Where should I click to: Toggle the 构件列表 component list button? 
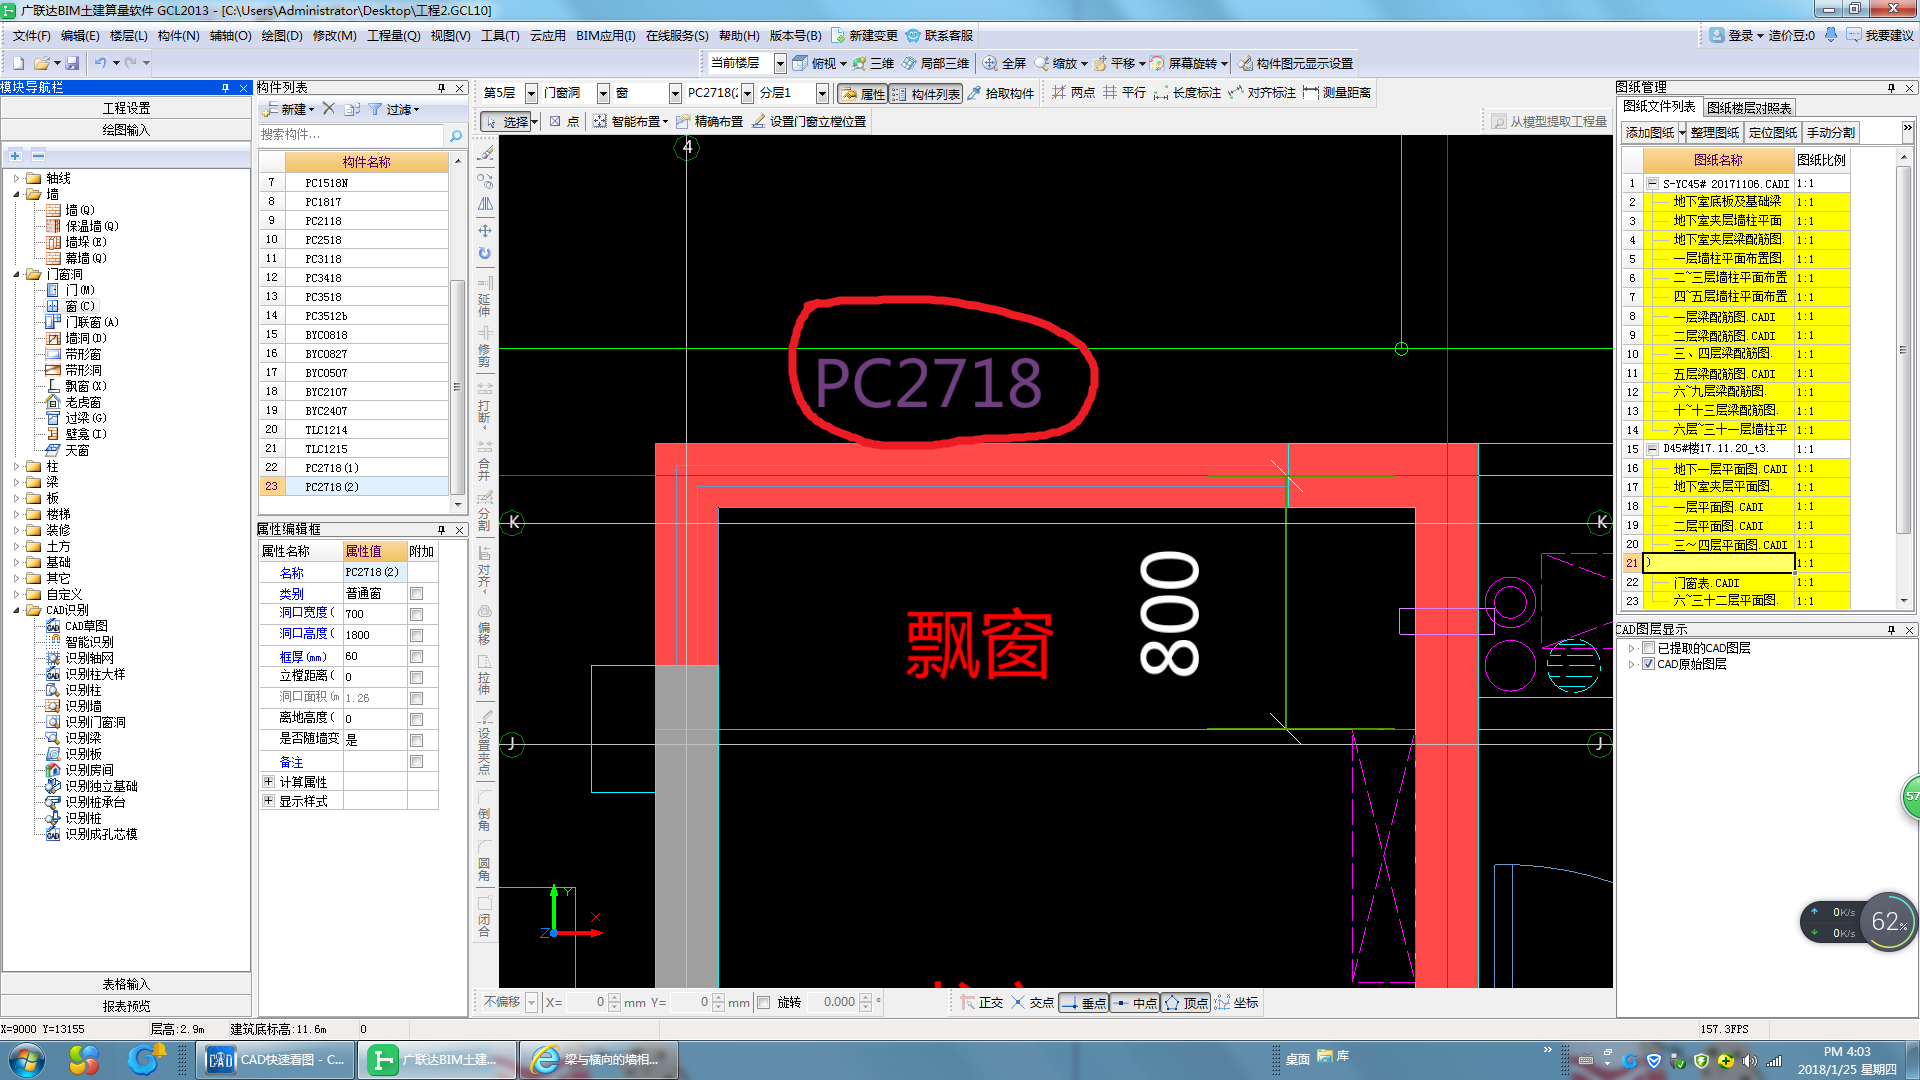point(926,93)
